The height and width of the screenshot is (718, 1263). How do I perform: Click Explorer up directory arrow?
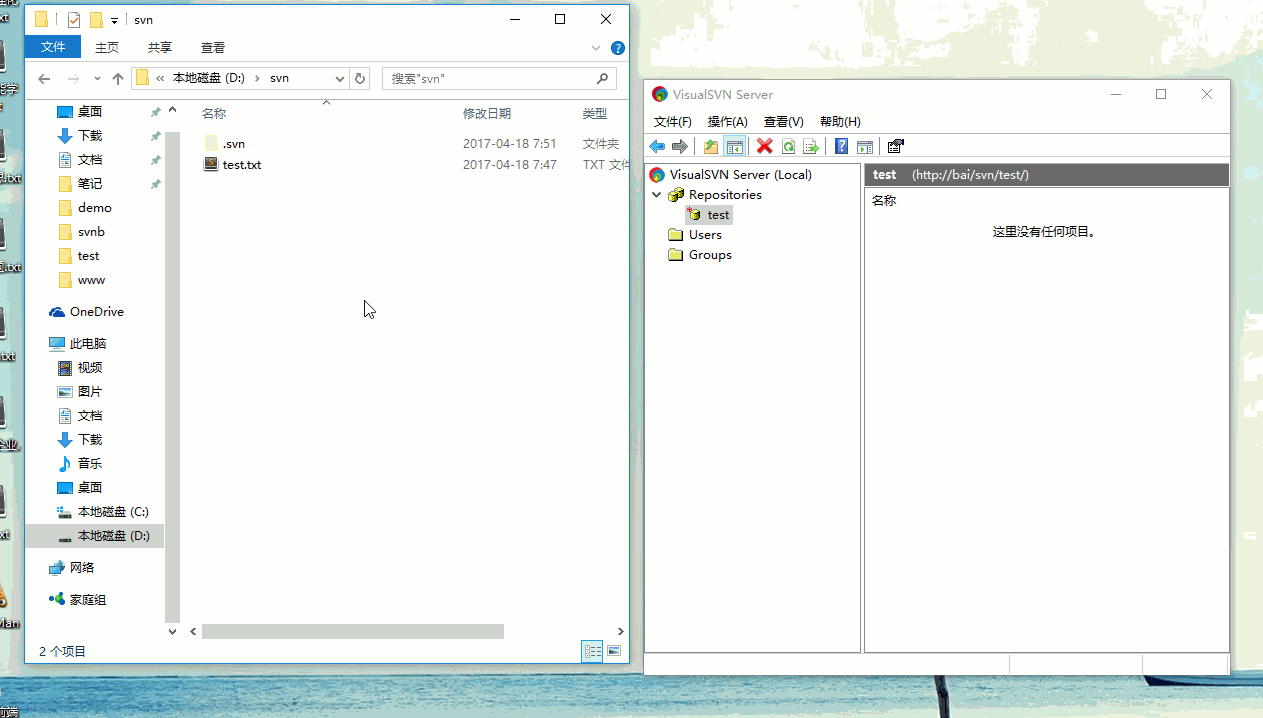coord(118,78)
